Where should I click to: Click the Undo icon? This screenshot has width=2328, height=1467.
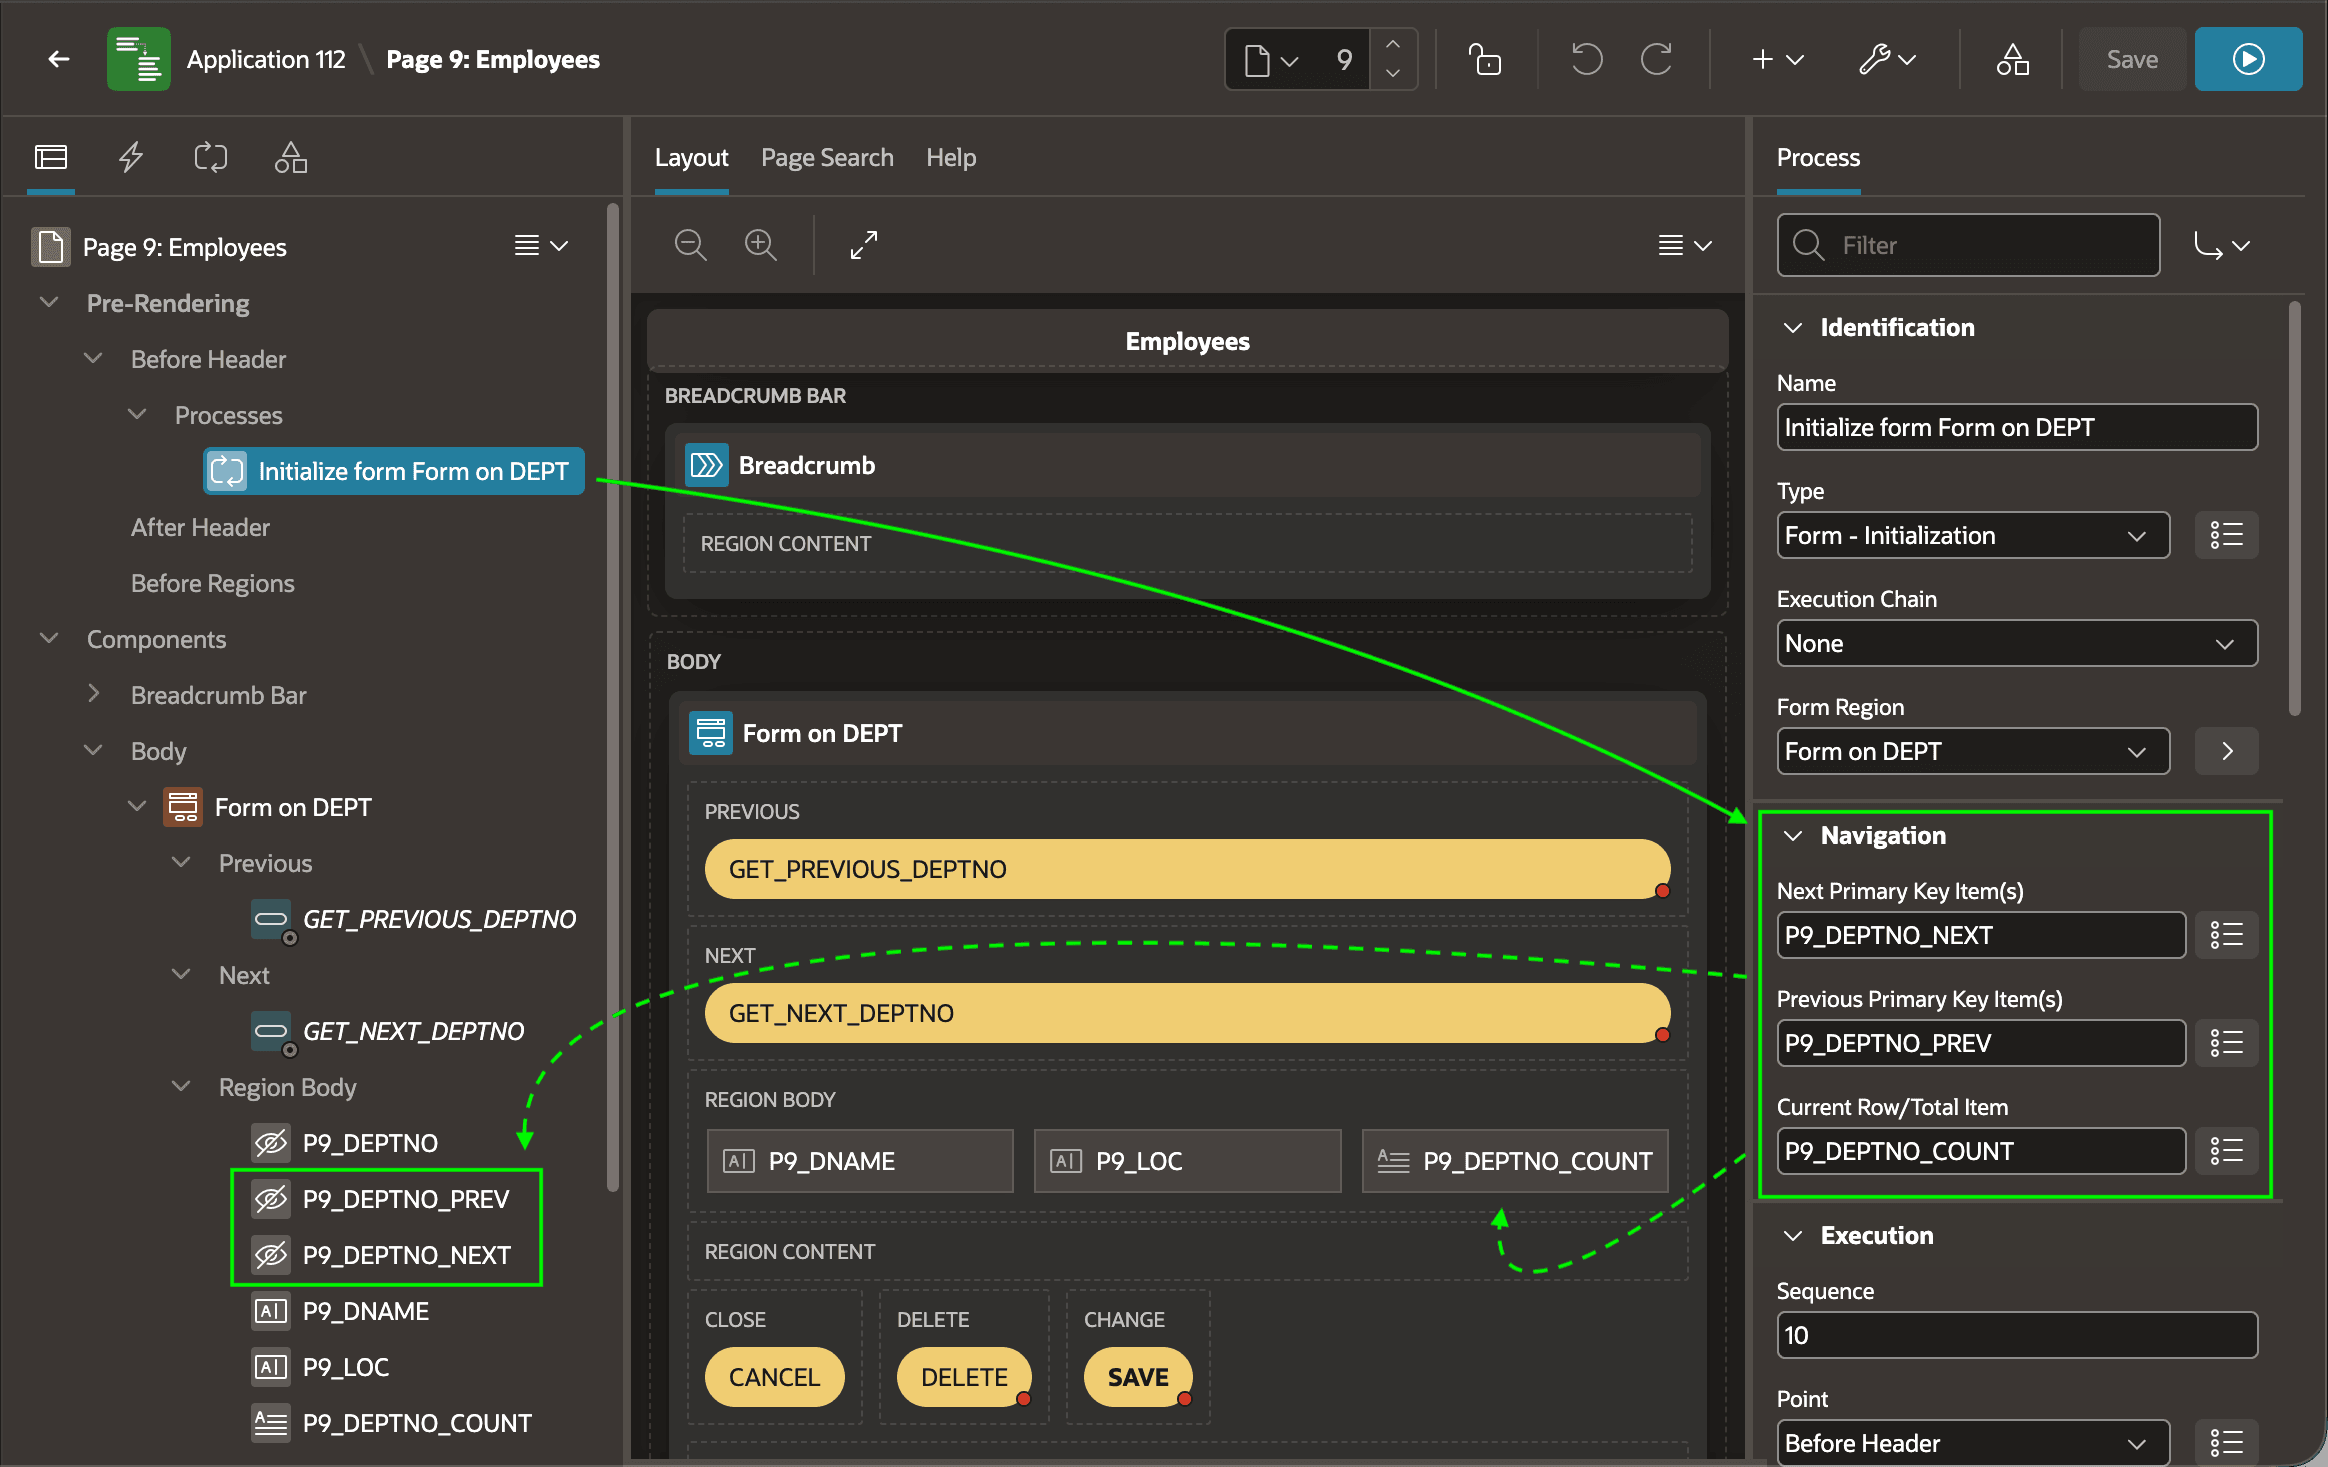pos(1586,59)
